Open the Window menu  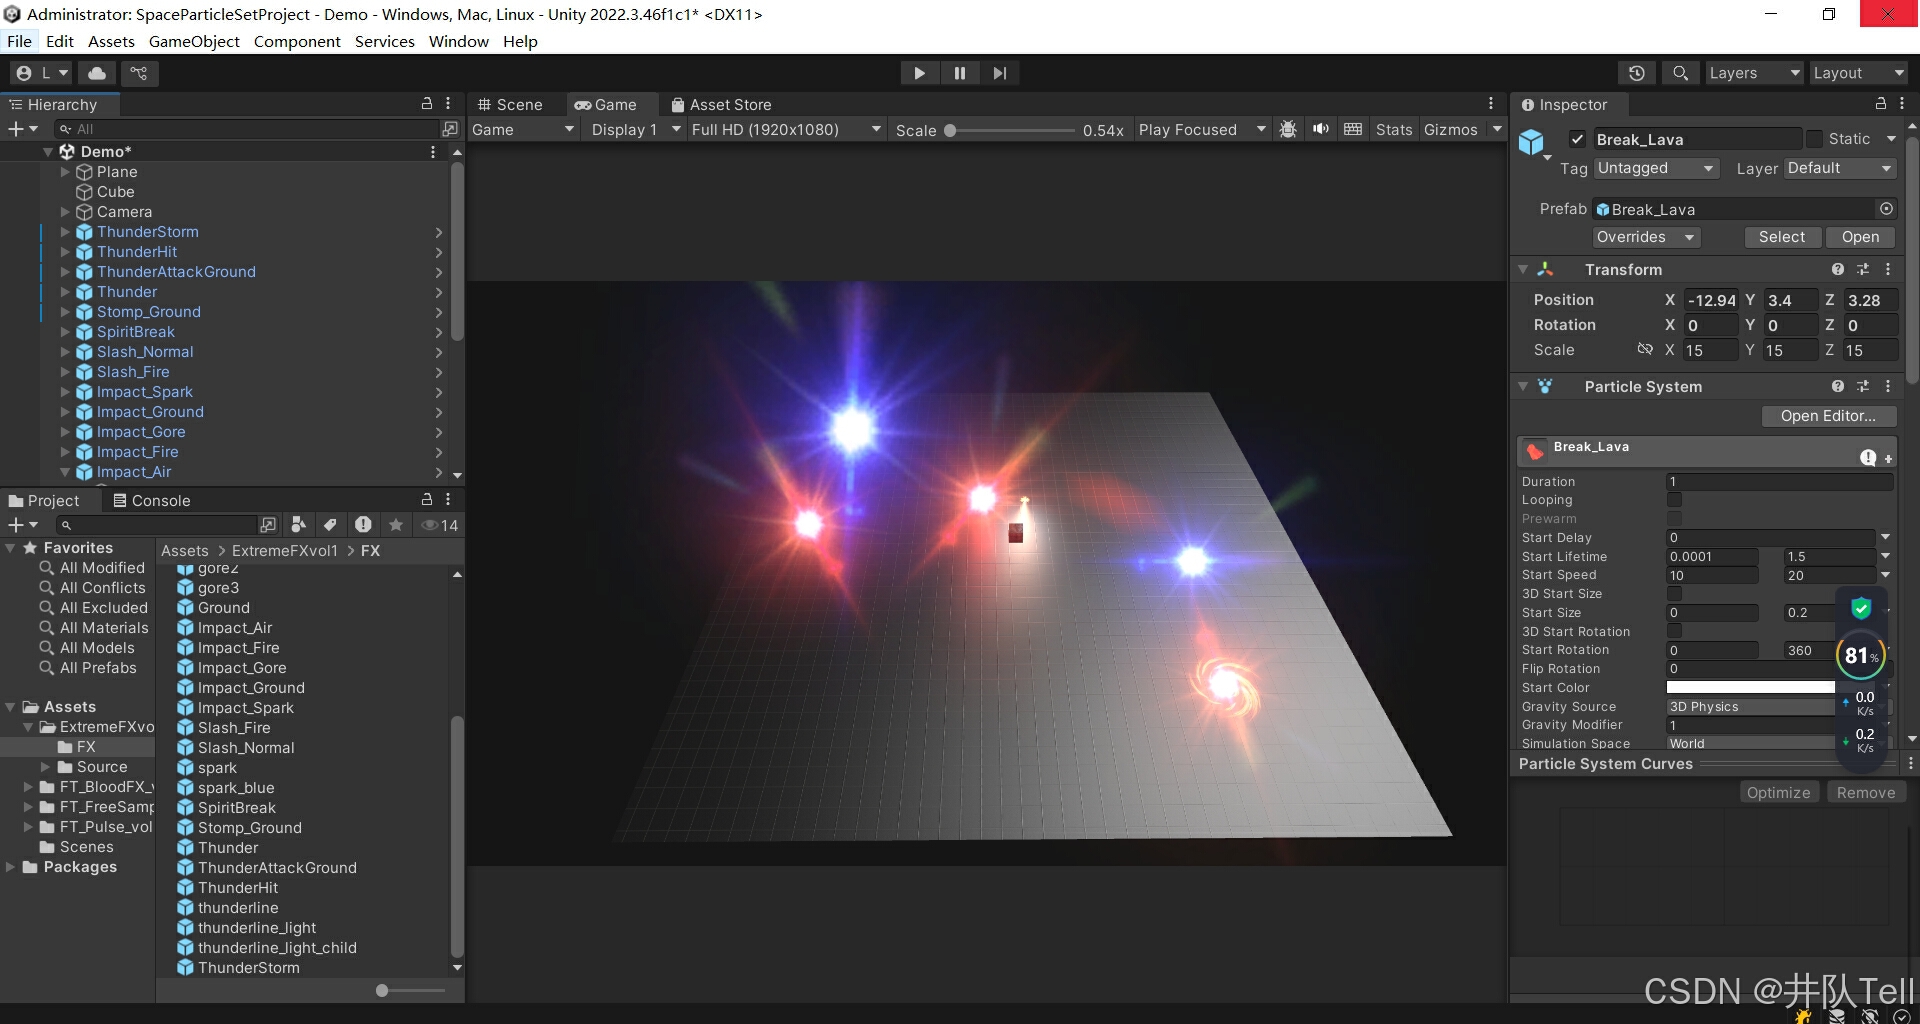pos(458,41)
